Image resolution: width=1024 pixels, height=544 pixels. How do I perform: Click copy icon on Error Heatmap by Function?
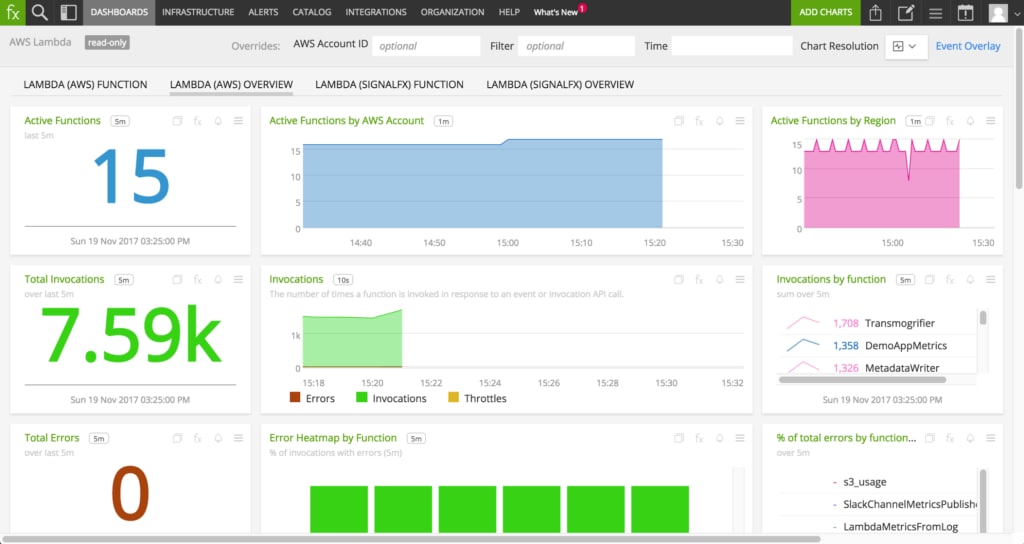pos(679,438)
